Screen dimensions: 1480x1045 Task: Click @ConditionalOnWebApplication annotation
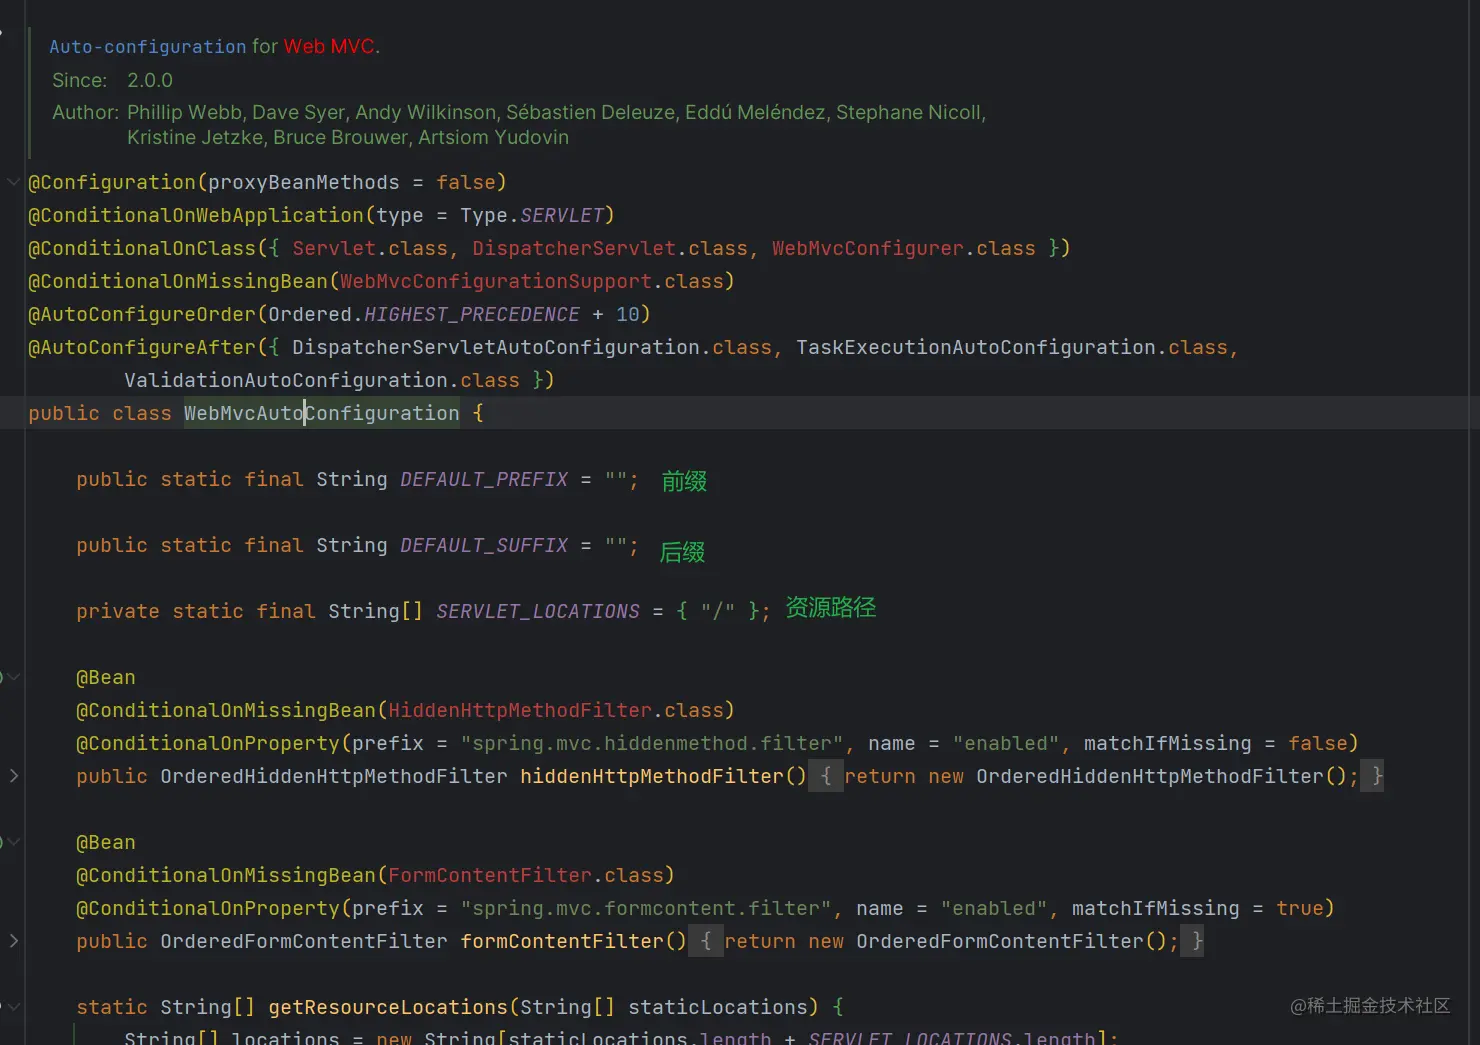pos(196,215)
